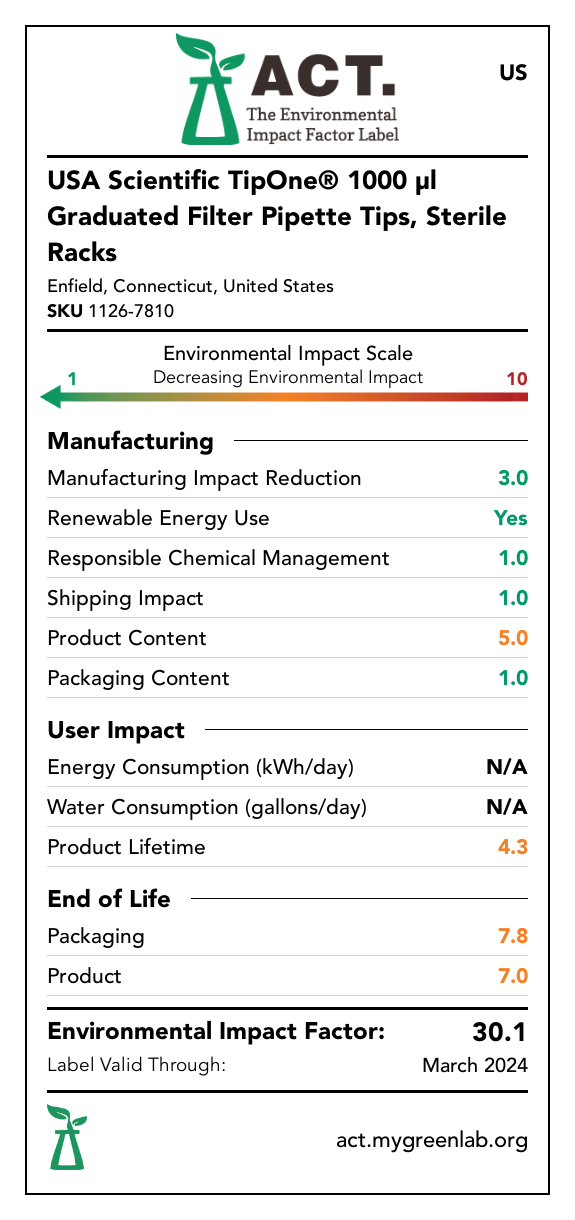Click the March 2024 validity date
The height and width of the screenshot is (1220, 575).
click(x=475, y=1065)
